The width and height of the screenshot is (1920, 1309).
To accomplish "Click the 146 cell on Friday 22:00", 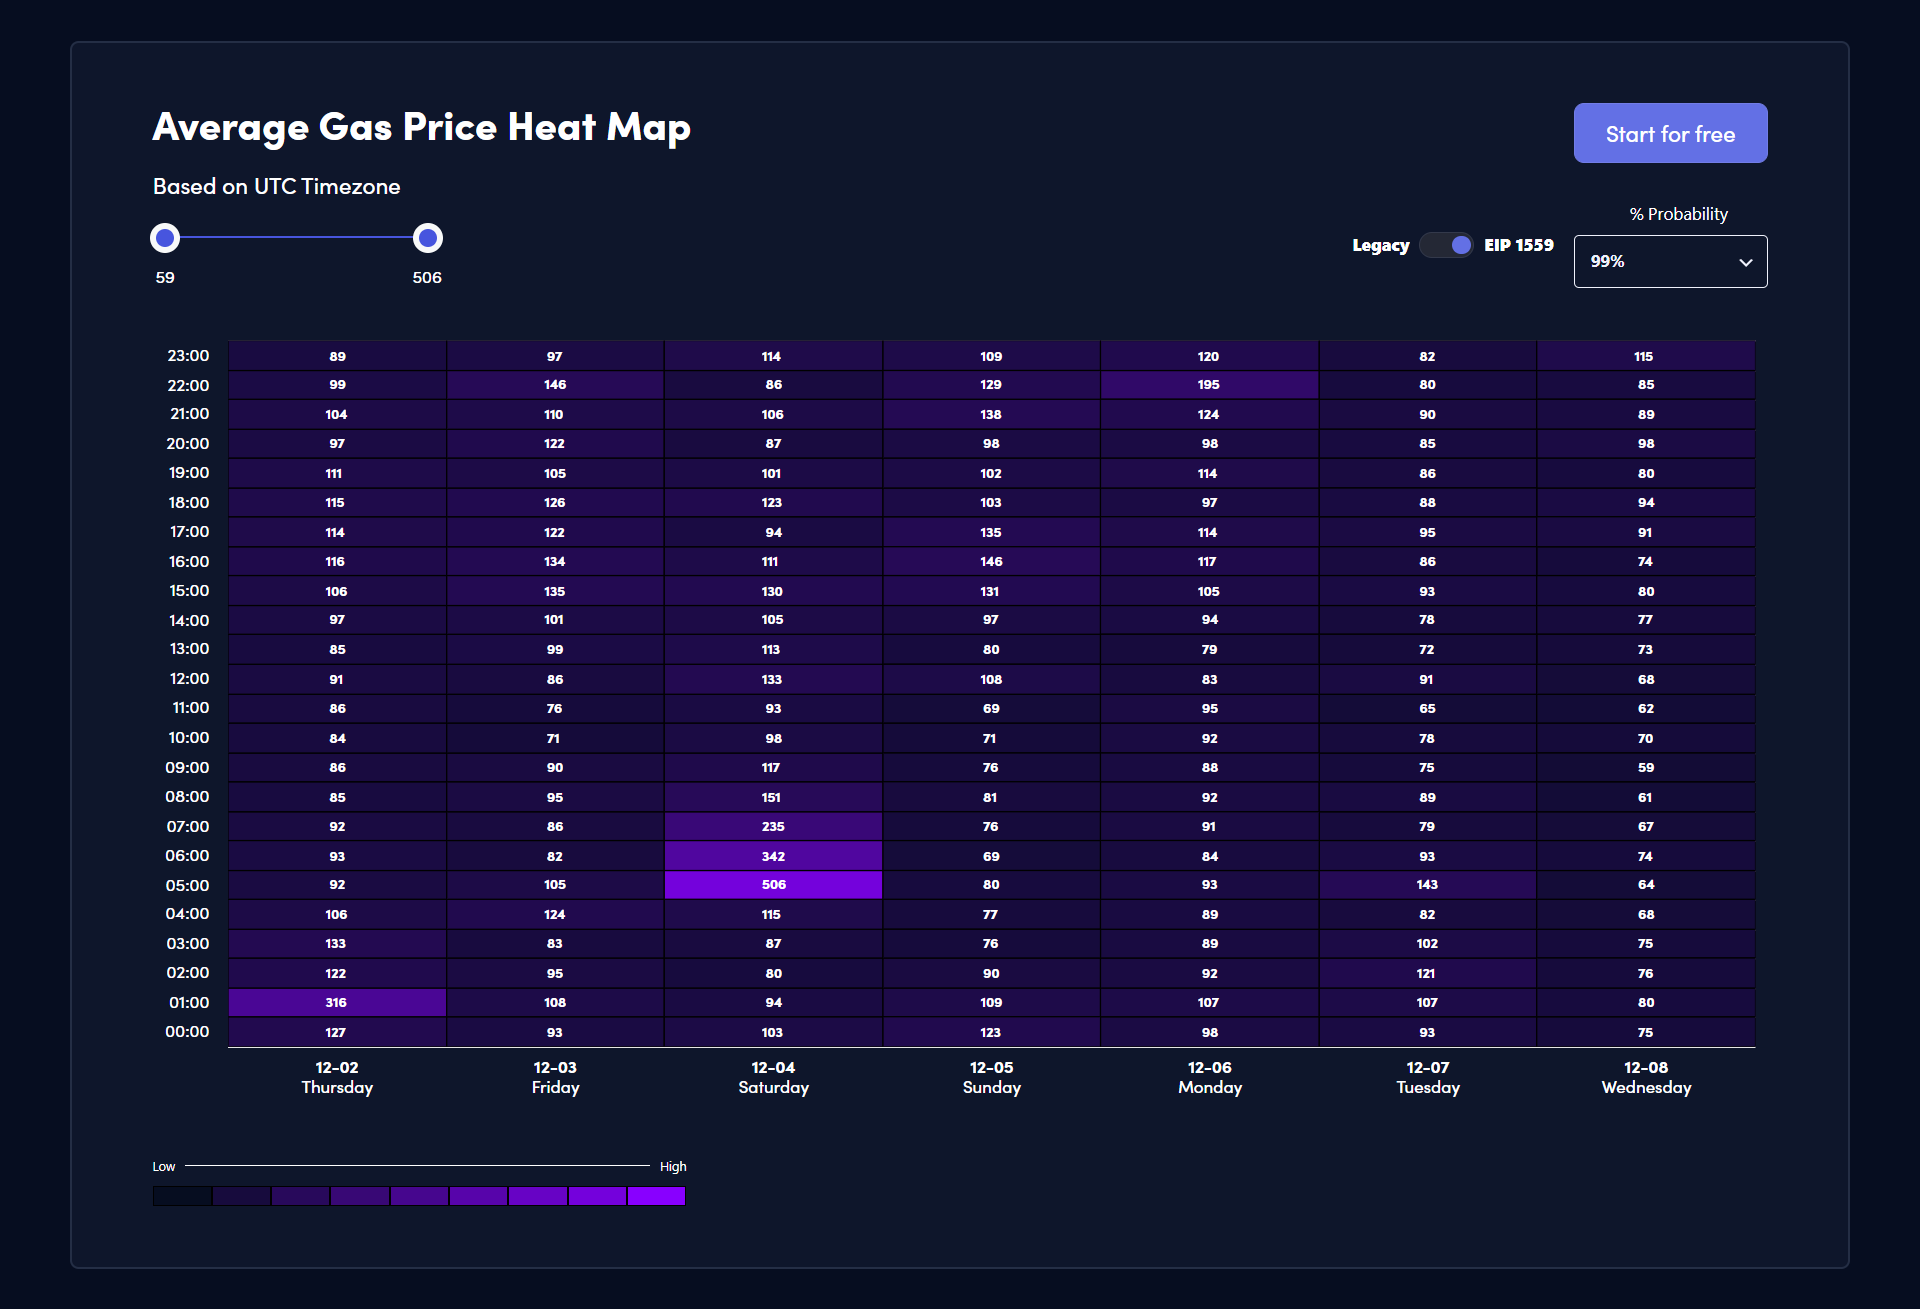I will point(555,385).
